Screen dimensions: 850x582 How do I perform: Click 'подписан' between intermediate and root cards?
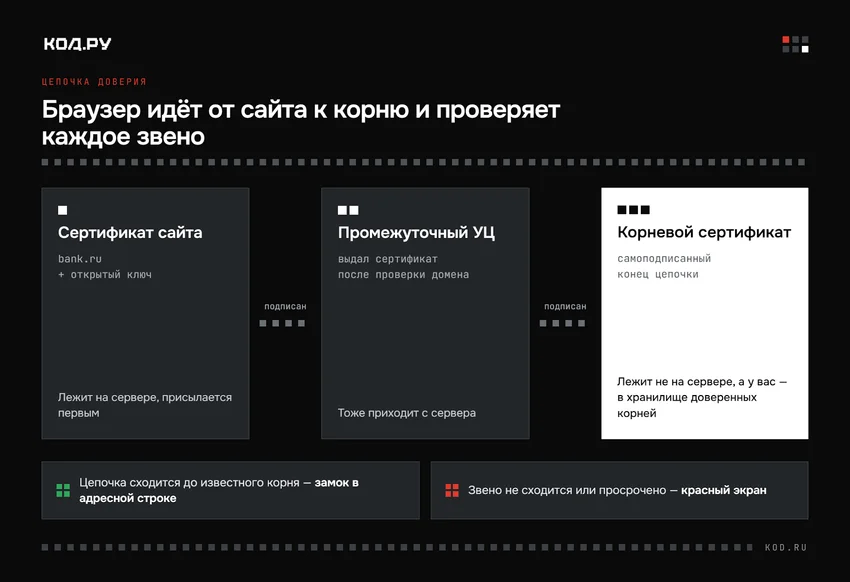pos(565,306)
